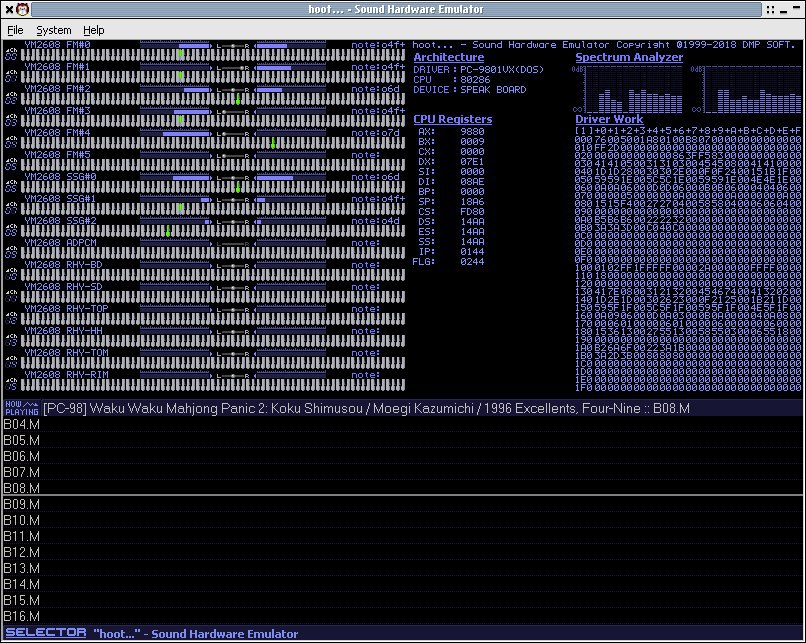Toggle the channel mute icon beside YM2608 SSG#2
This screenshot has height=643, width=806.
click(11, 231)
